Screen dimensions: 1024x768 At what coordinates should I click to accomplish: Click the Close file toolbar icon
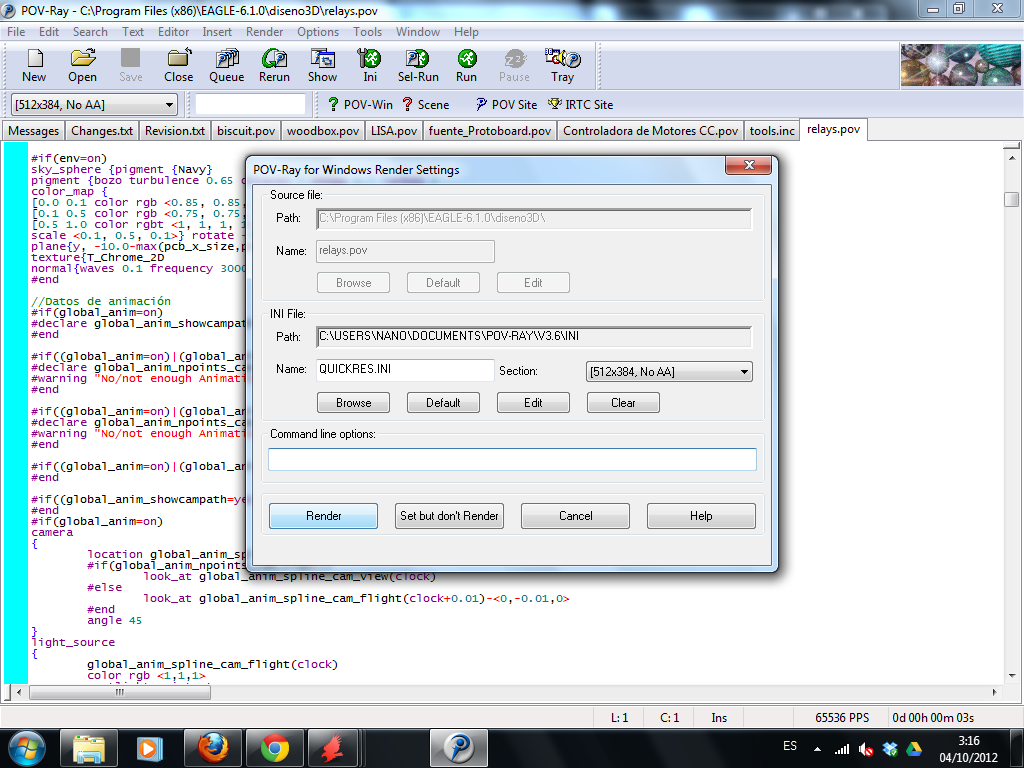178,65
